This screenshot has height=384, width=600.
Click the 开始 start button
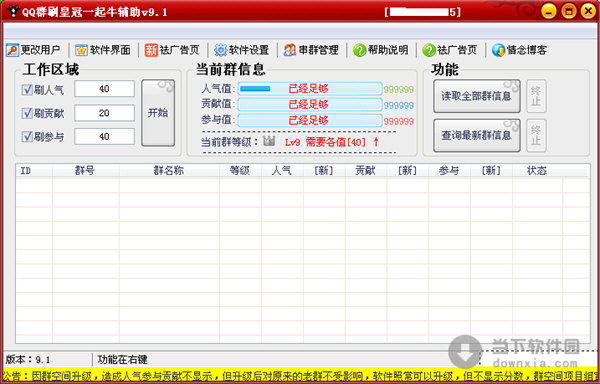coord(158,113)
